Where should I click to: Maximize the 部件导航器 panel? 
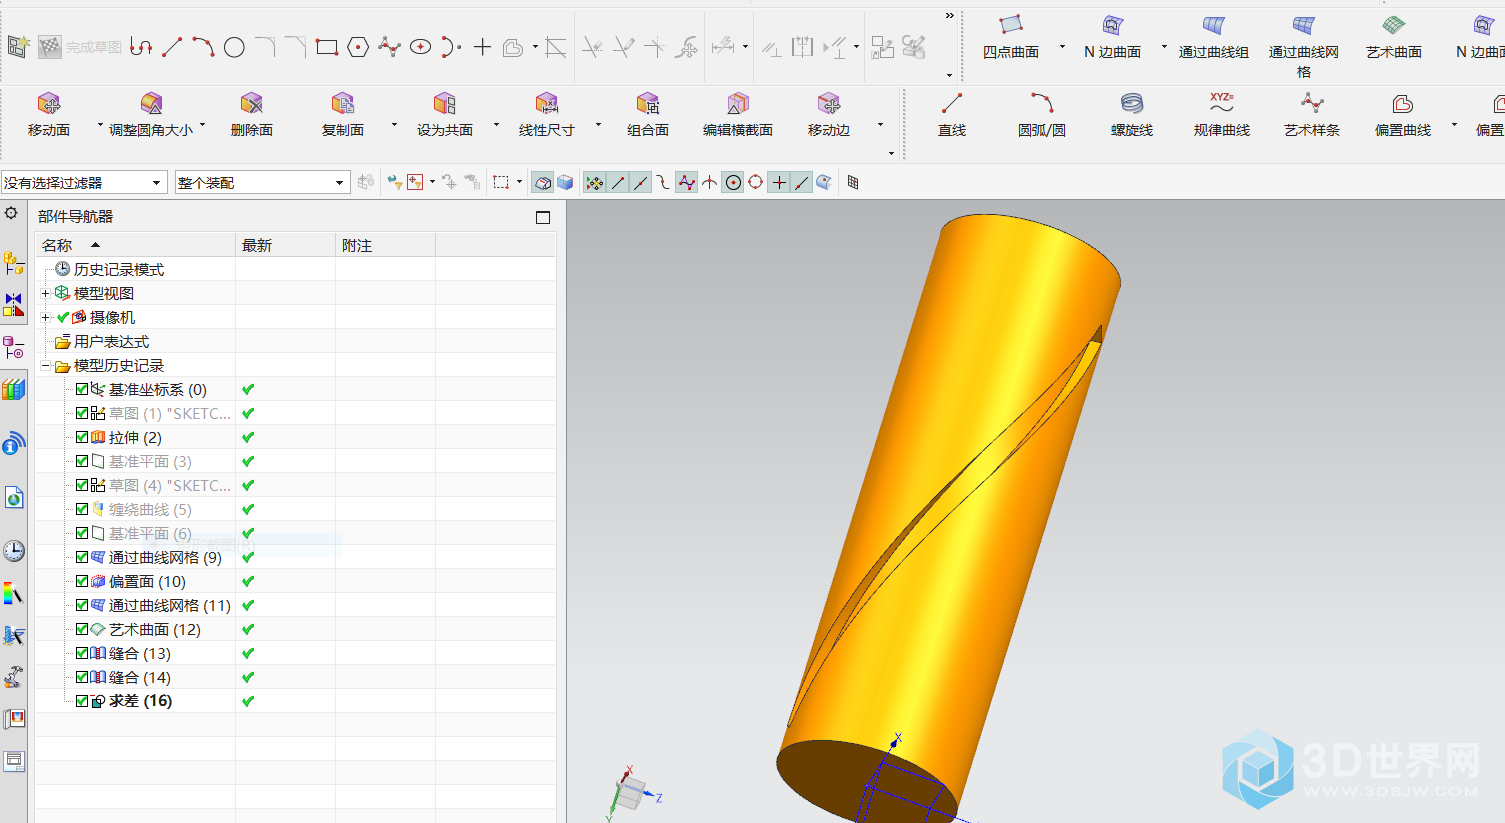click(543, 217)
